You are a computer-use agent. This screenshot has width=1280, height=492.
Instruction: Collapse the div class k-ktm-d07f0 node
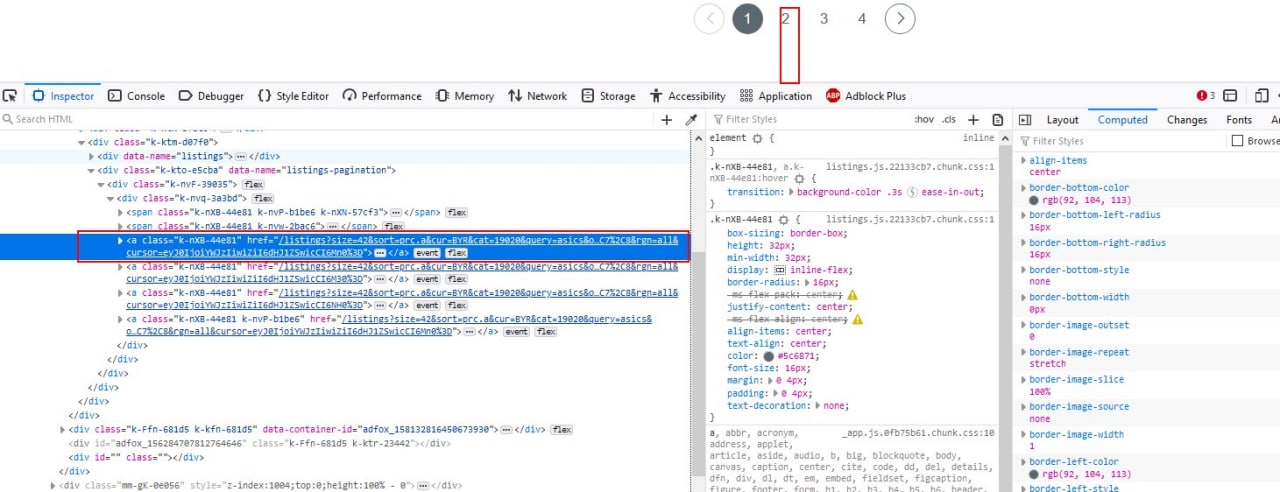coord(82,142)
